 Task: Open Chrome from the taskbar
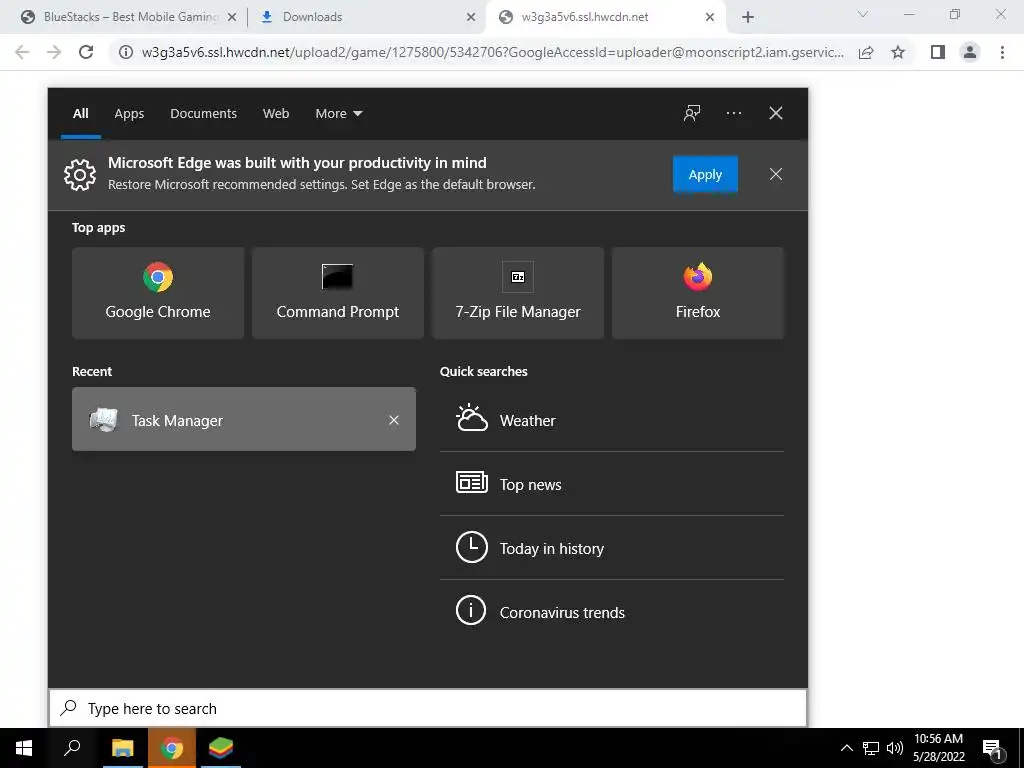[x=172, y=748]
